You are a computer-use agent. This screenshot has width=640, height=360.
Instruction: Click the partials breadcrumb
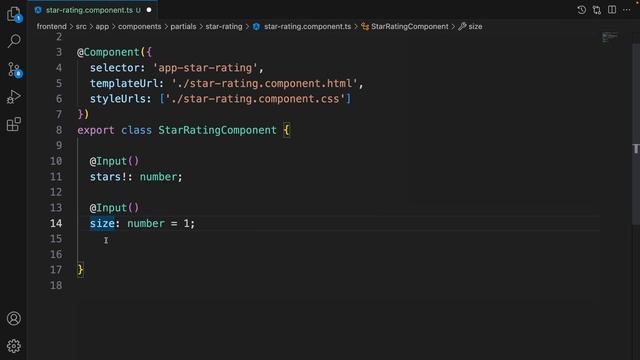click(x=183, y=27)
